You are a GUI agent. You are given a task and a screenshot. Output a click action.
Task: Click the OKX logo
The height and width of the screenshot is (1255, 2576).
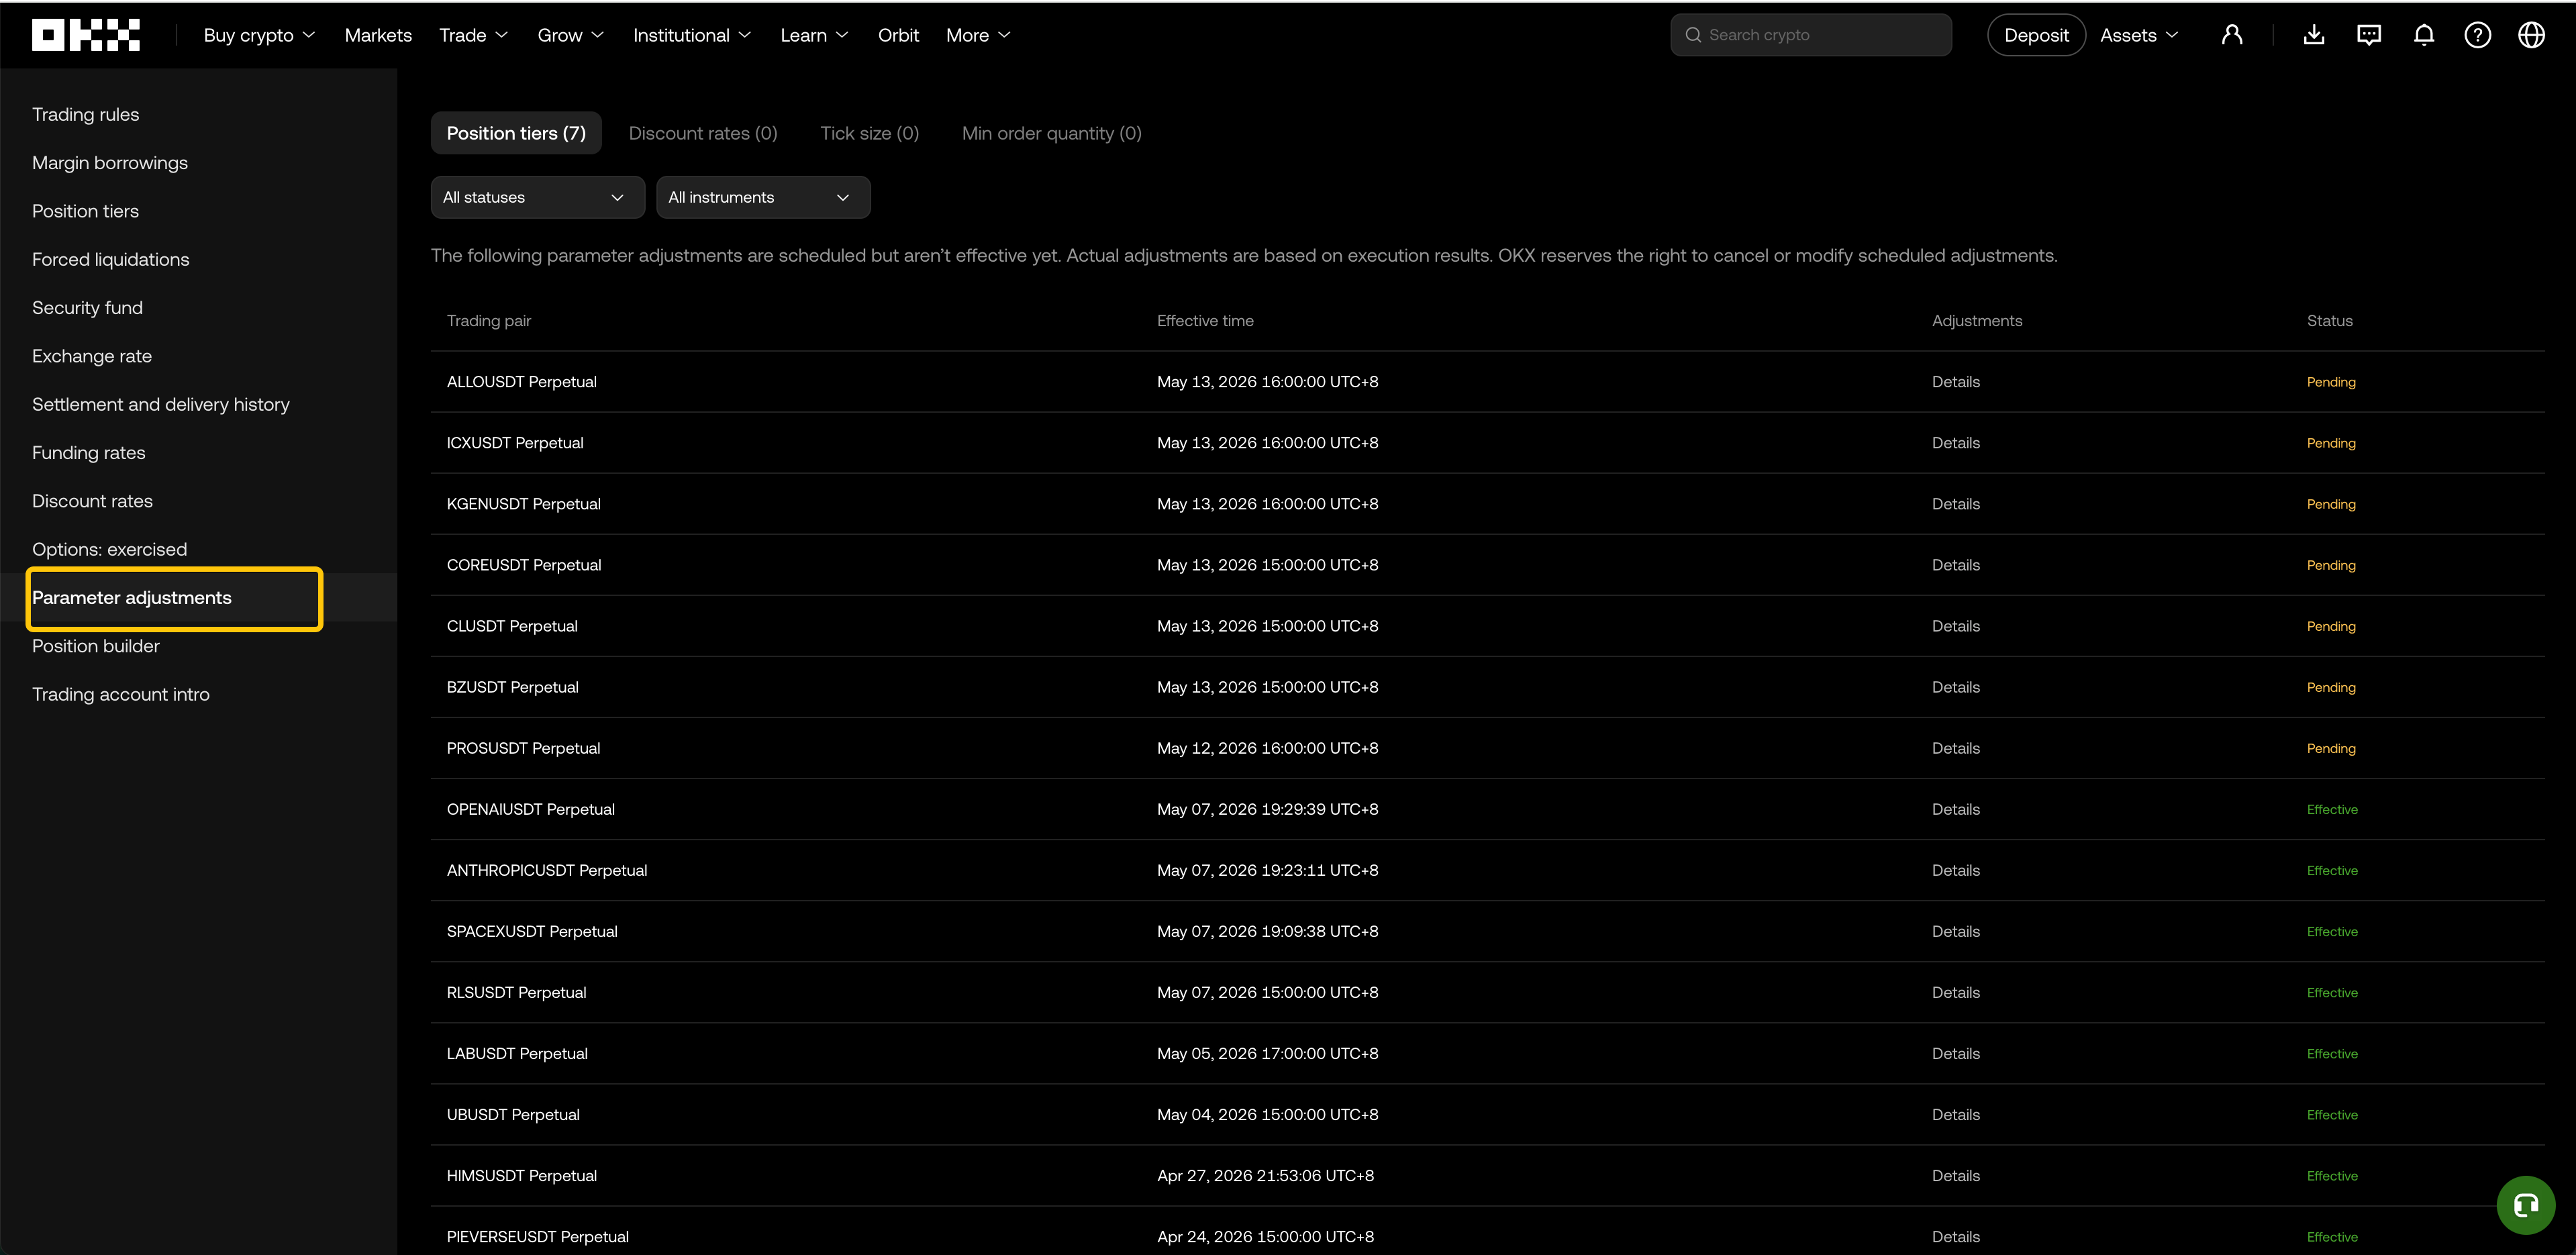[86, 35]
